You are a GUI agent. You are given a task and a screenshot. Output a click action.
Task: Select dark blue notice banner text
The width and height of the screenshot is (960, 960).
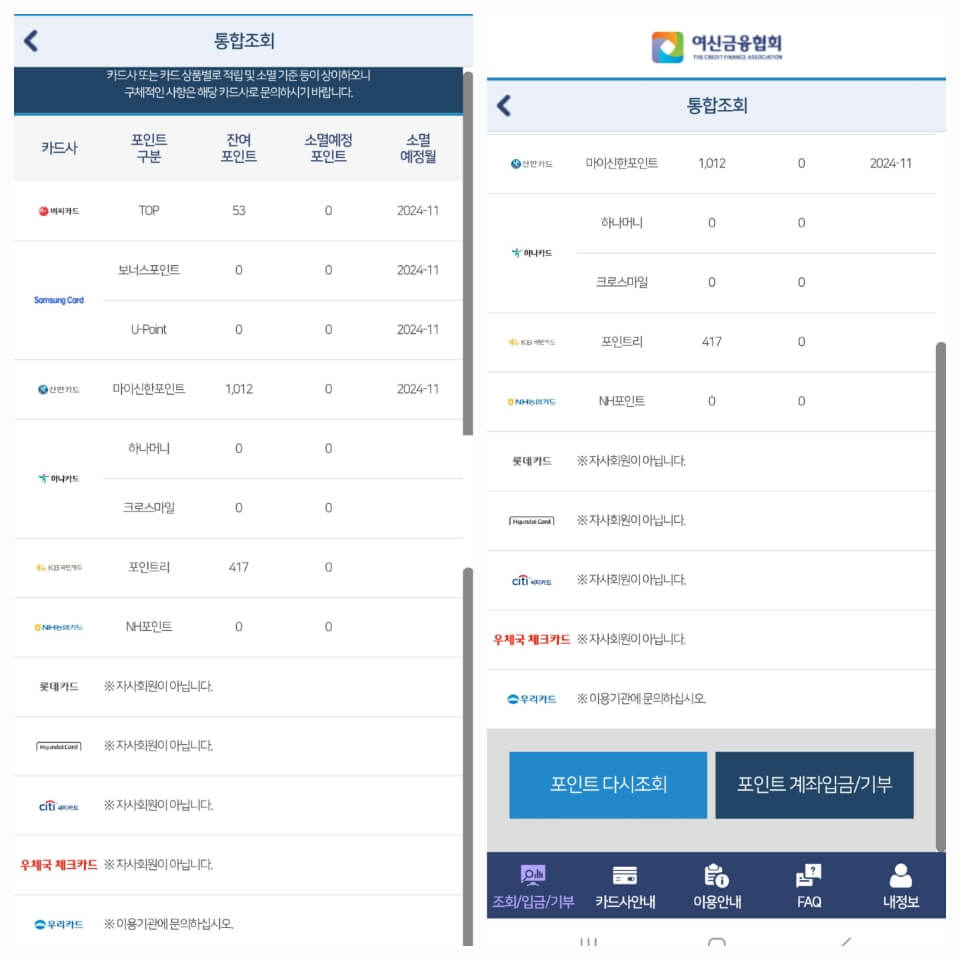click(x=238, y=84)
